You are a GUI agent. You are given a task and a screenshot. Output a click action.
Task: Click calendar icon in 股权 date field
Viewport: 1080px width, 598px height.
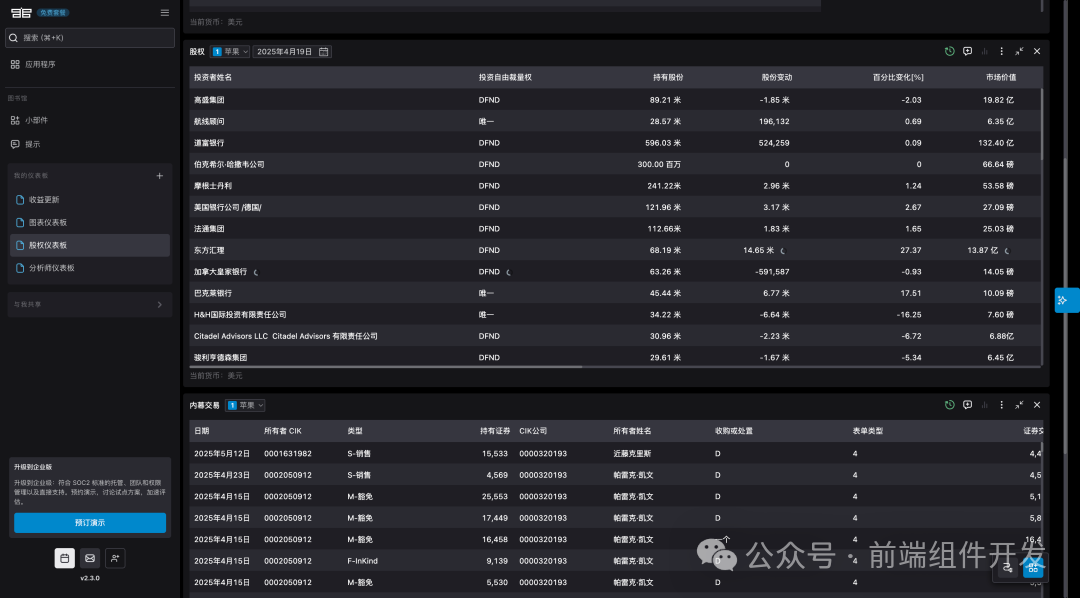coord(324,52)
